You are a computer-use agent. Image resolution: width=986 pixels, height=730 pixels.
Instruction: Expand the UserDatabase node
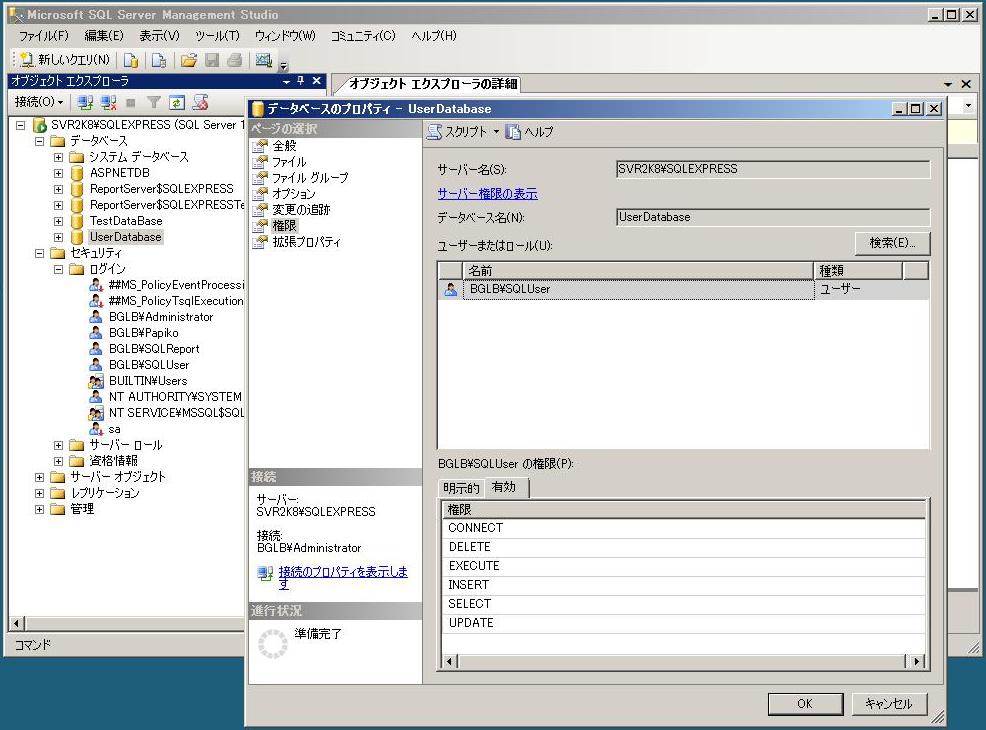tap(58, 237)
